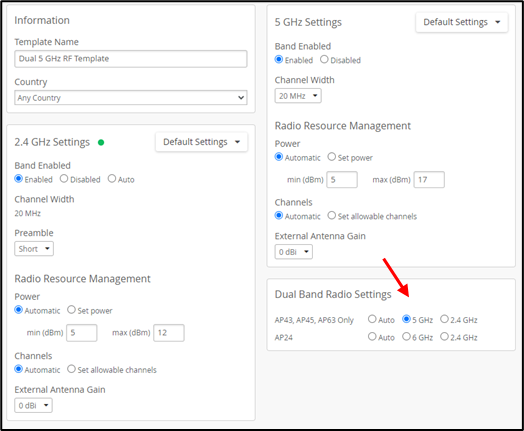Open 2.4 GHz Default Settings dropdown
Screen dimensions: 524x431
[x=202, y=142]
